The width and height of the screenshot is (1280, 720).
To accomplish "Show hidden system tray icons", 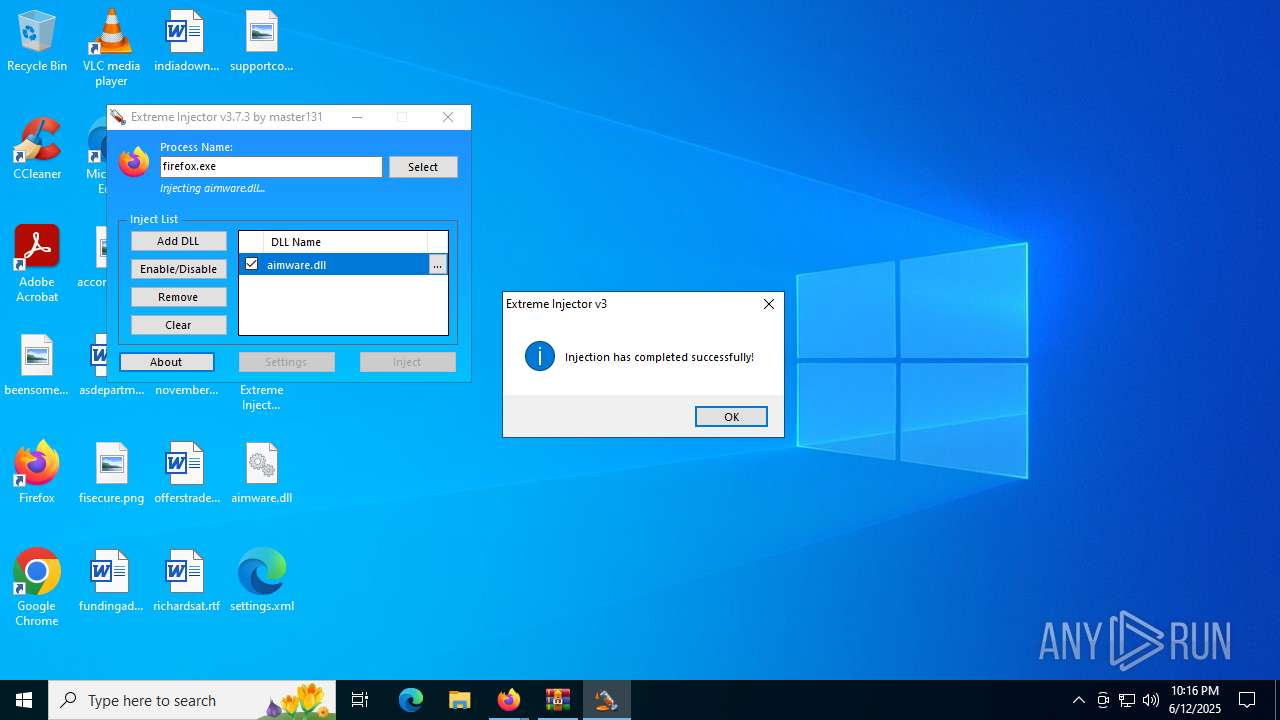I will pos(1078,700).
